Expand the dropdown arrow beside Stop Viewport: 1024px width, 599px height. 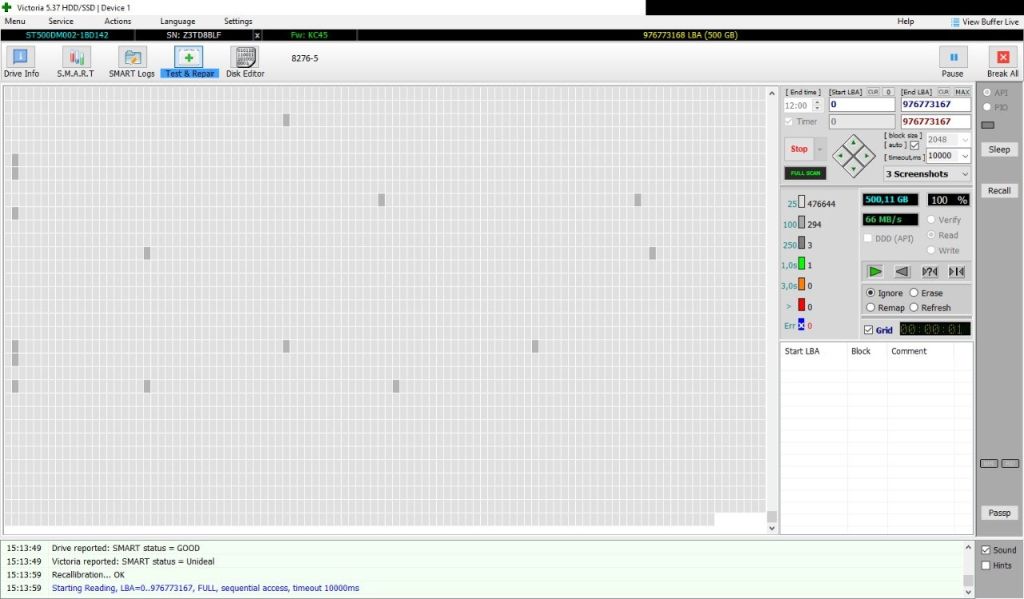(x=820, y=149)
